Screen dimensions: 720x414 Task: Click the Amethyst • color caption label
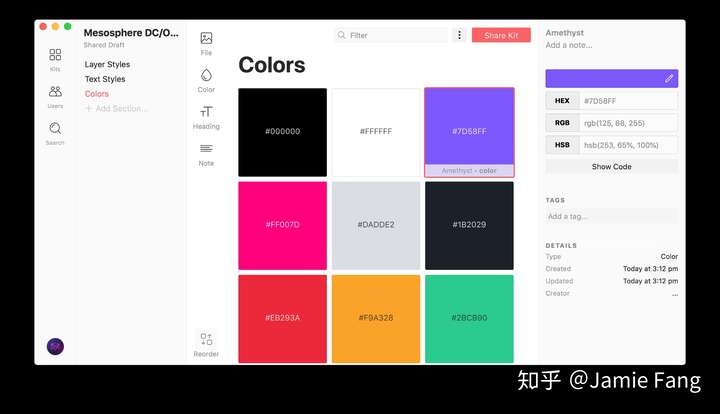point(469,170)
